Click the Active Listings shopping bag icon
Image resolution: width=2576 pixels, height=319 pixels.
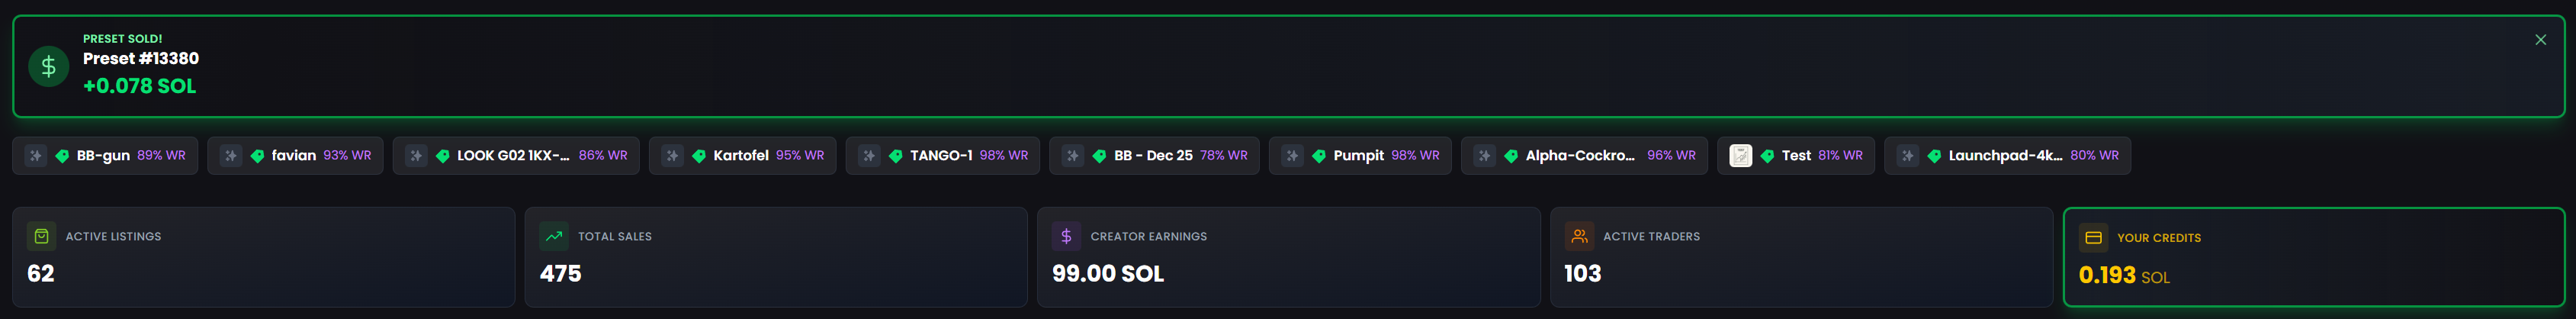41,236
